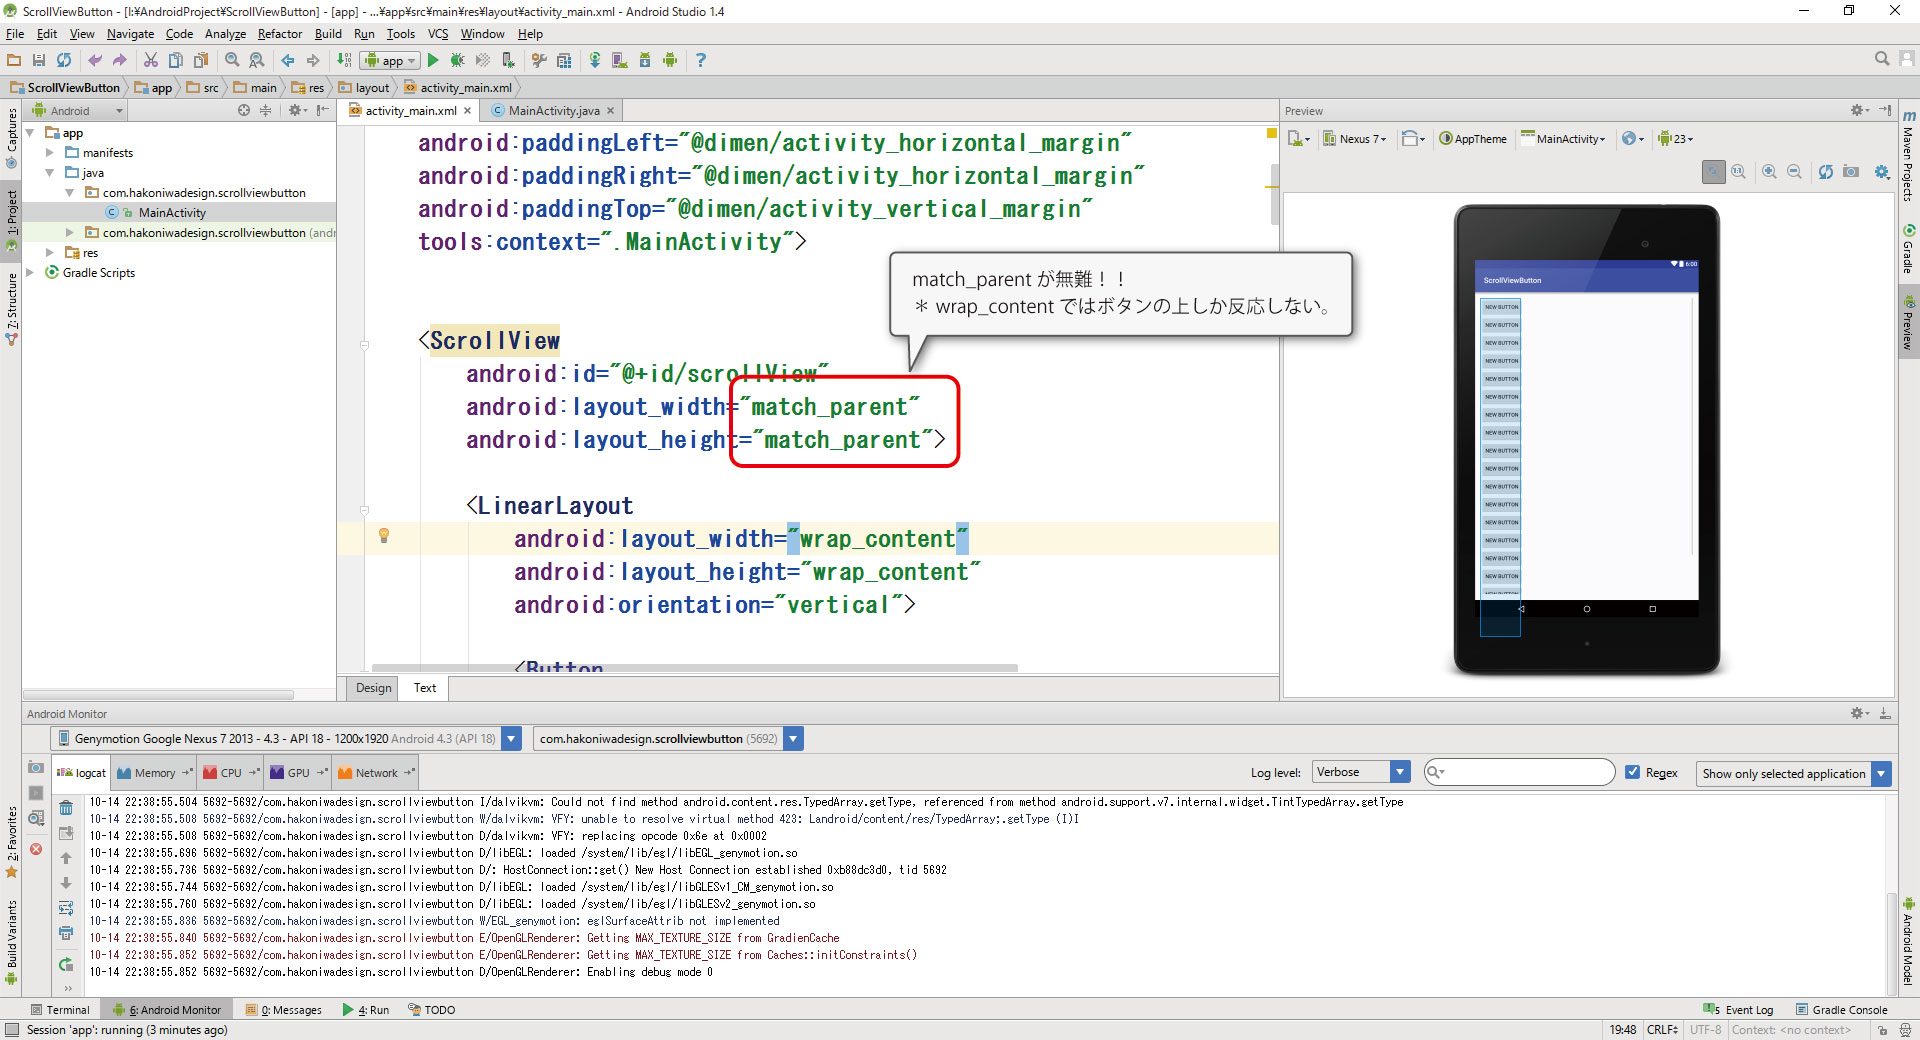Click the logcat search field
This screenshot has width=1920, height=1040.
coord(1518,771)
